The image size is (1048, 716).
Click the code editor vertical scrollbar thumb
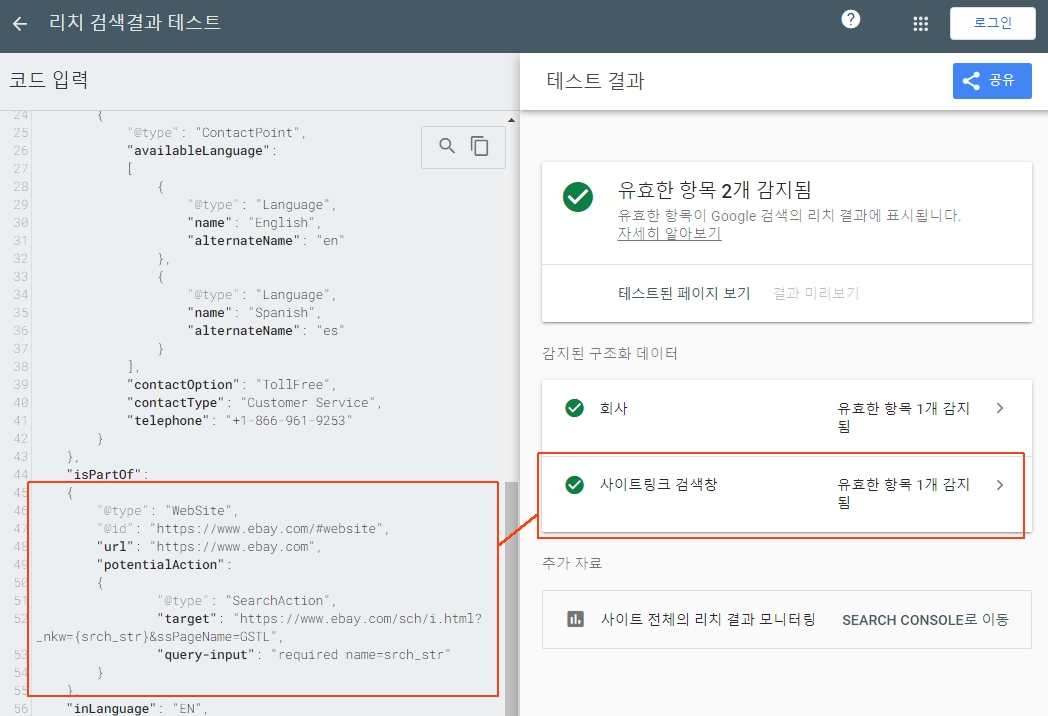pyautogui.click(x=511, y=598)
